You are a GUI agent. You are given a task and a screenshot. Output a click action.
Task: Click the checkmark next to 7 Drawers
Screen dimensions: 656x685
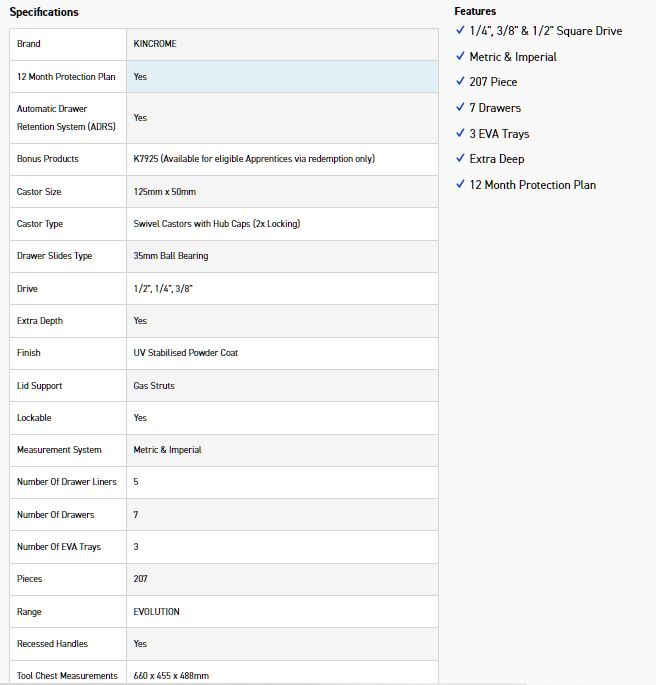point(460,108)
